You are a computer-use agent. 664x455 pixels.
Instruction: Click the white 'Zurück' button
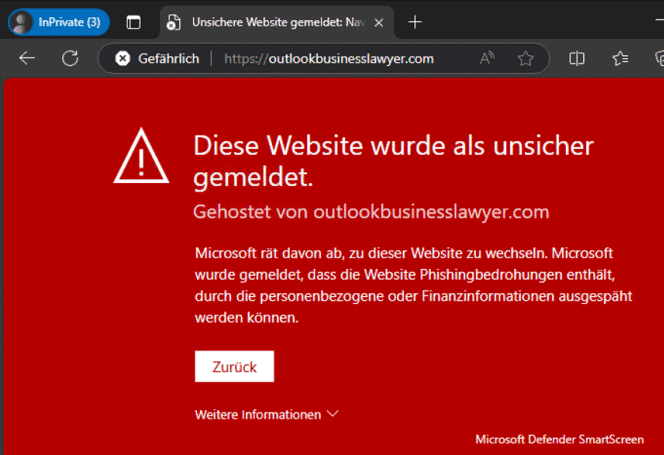pos(234,366)
